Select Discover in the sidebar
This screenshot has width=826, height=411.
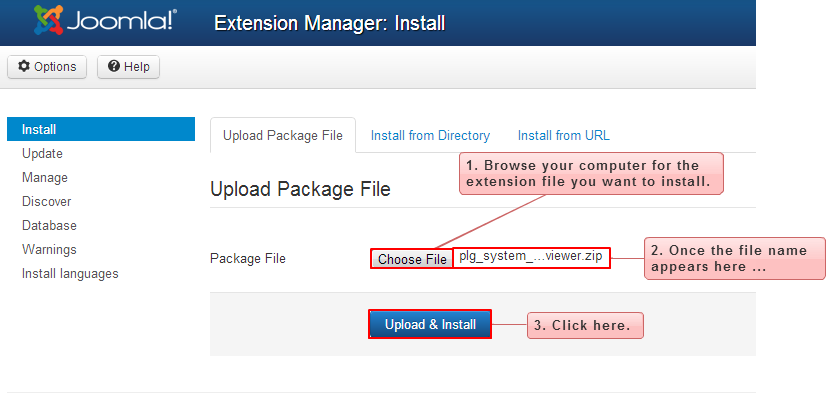pos(46,201)
